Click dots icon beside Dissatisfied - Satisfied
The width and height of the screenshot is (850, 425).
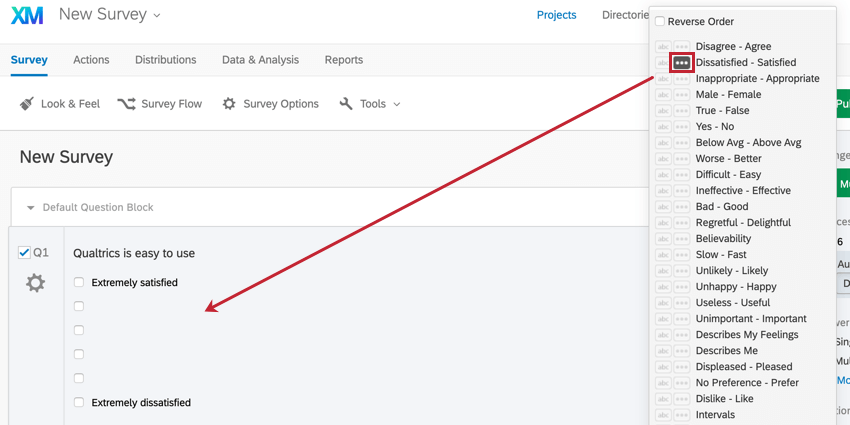[x=681, y=63]
